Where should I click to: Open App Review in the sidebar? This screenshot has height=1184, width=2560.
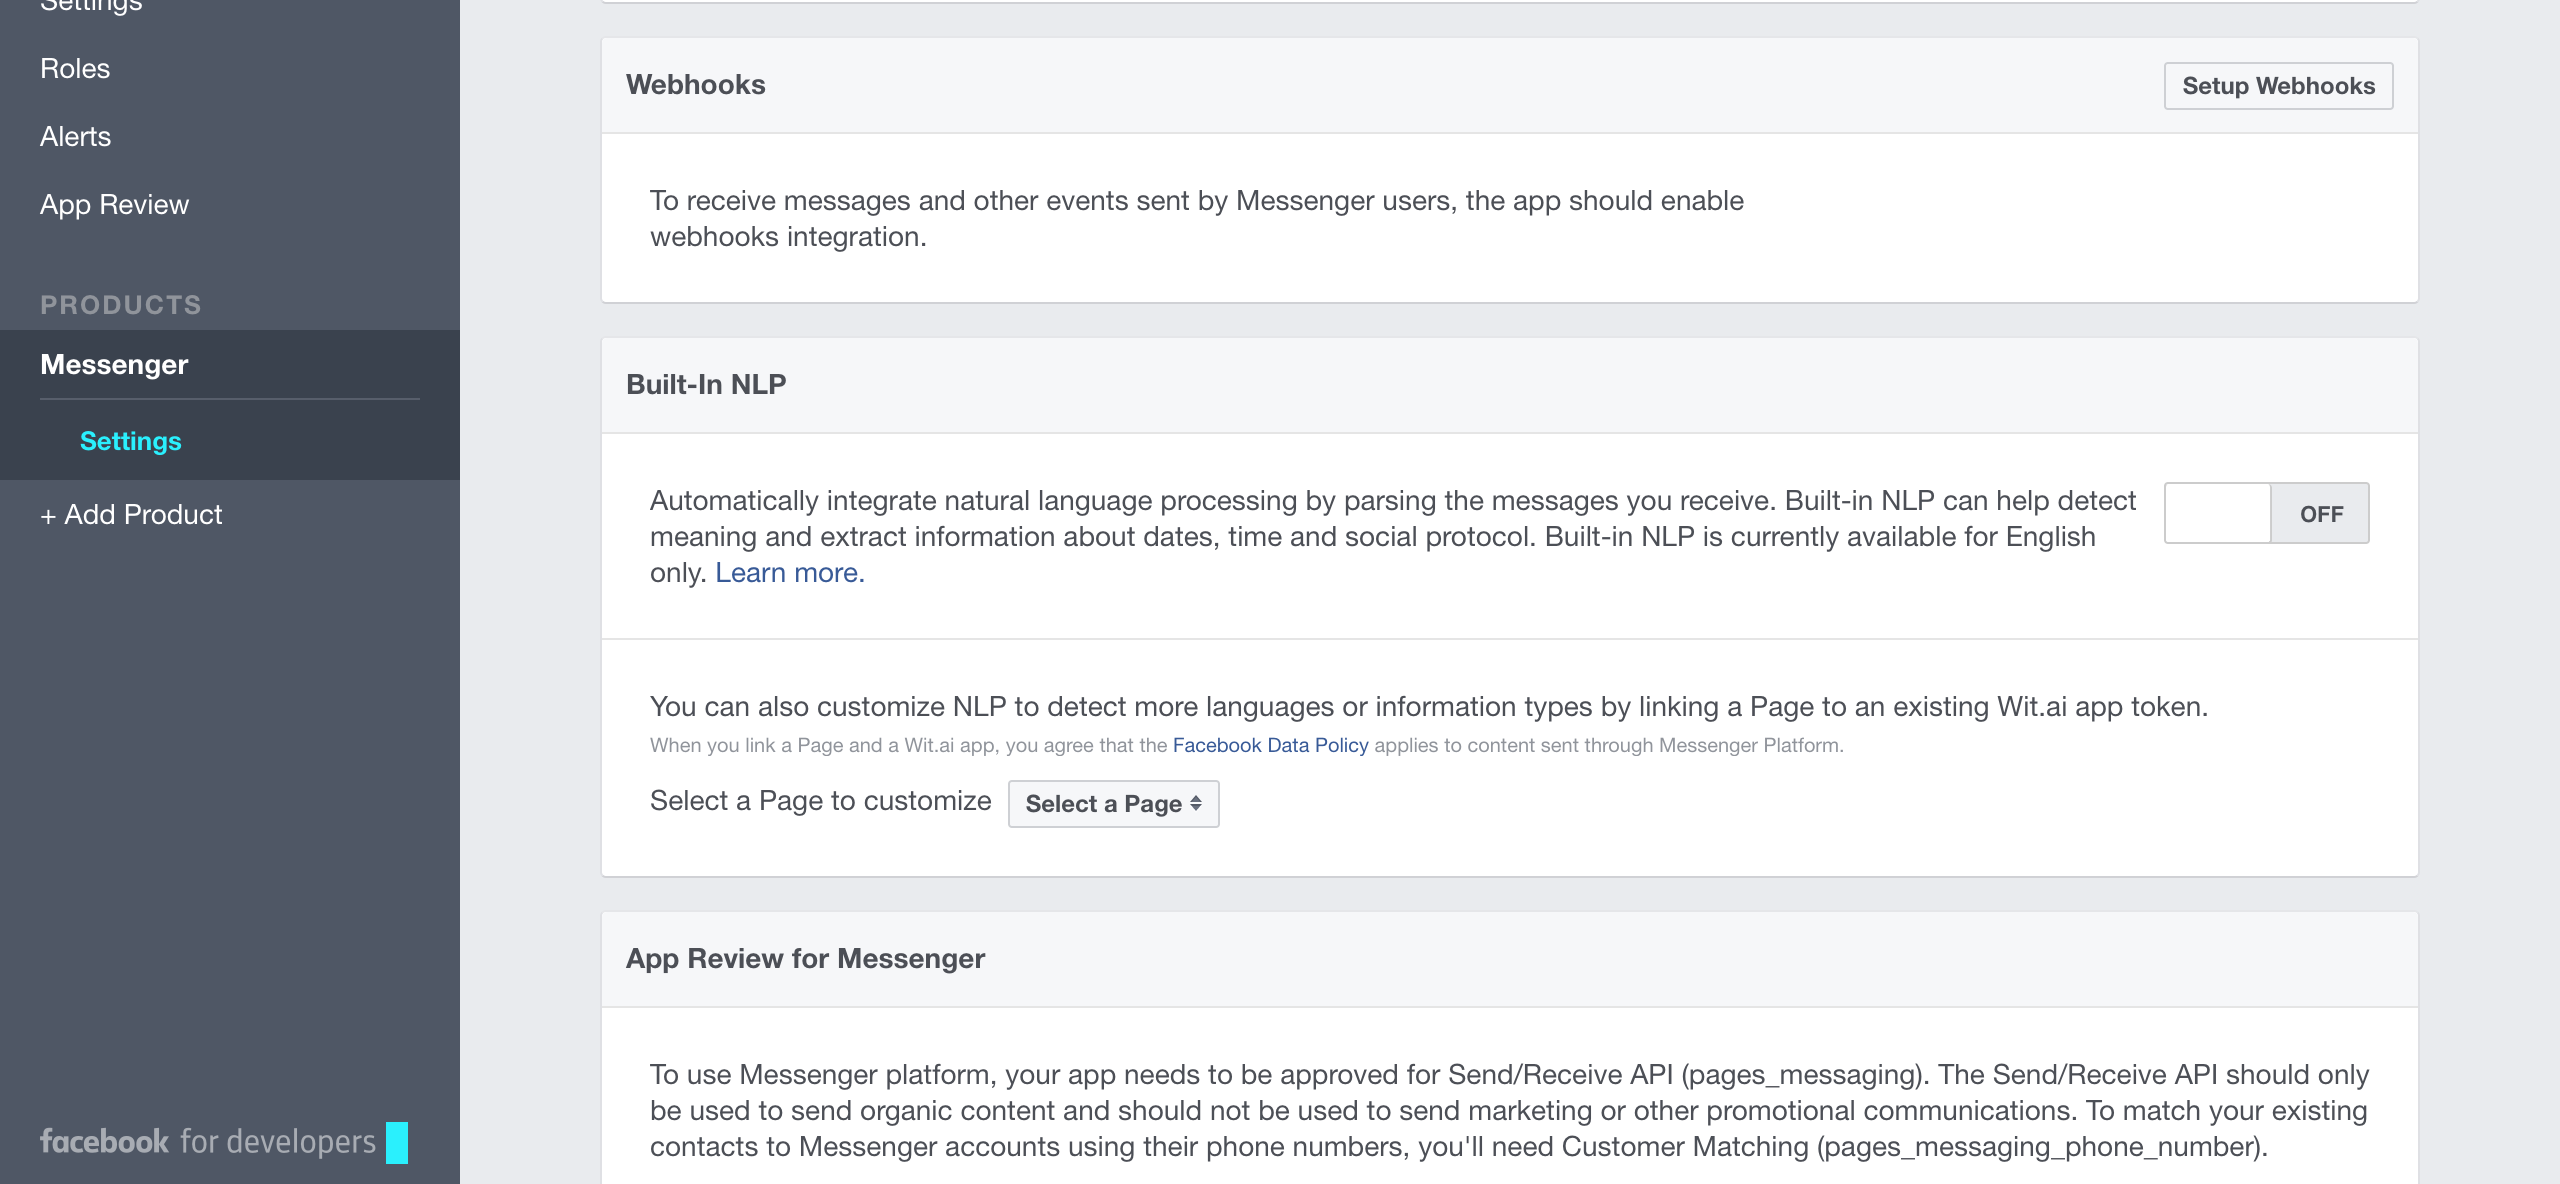[x=114, y=204]
